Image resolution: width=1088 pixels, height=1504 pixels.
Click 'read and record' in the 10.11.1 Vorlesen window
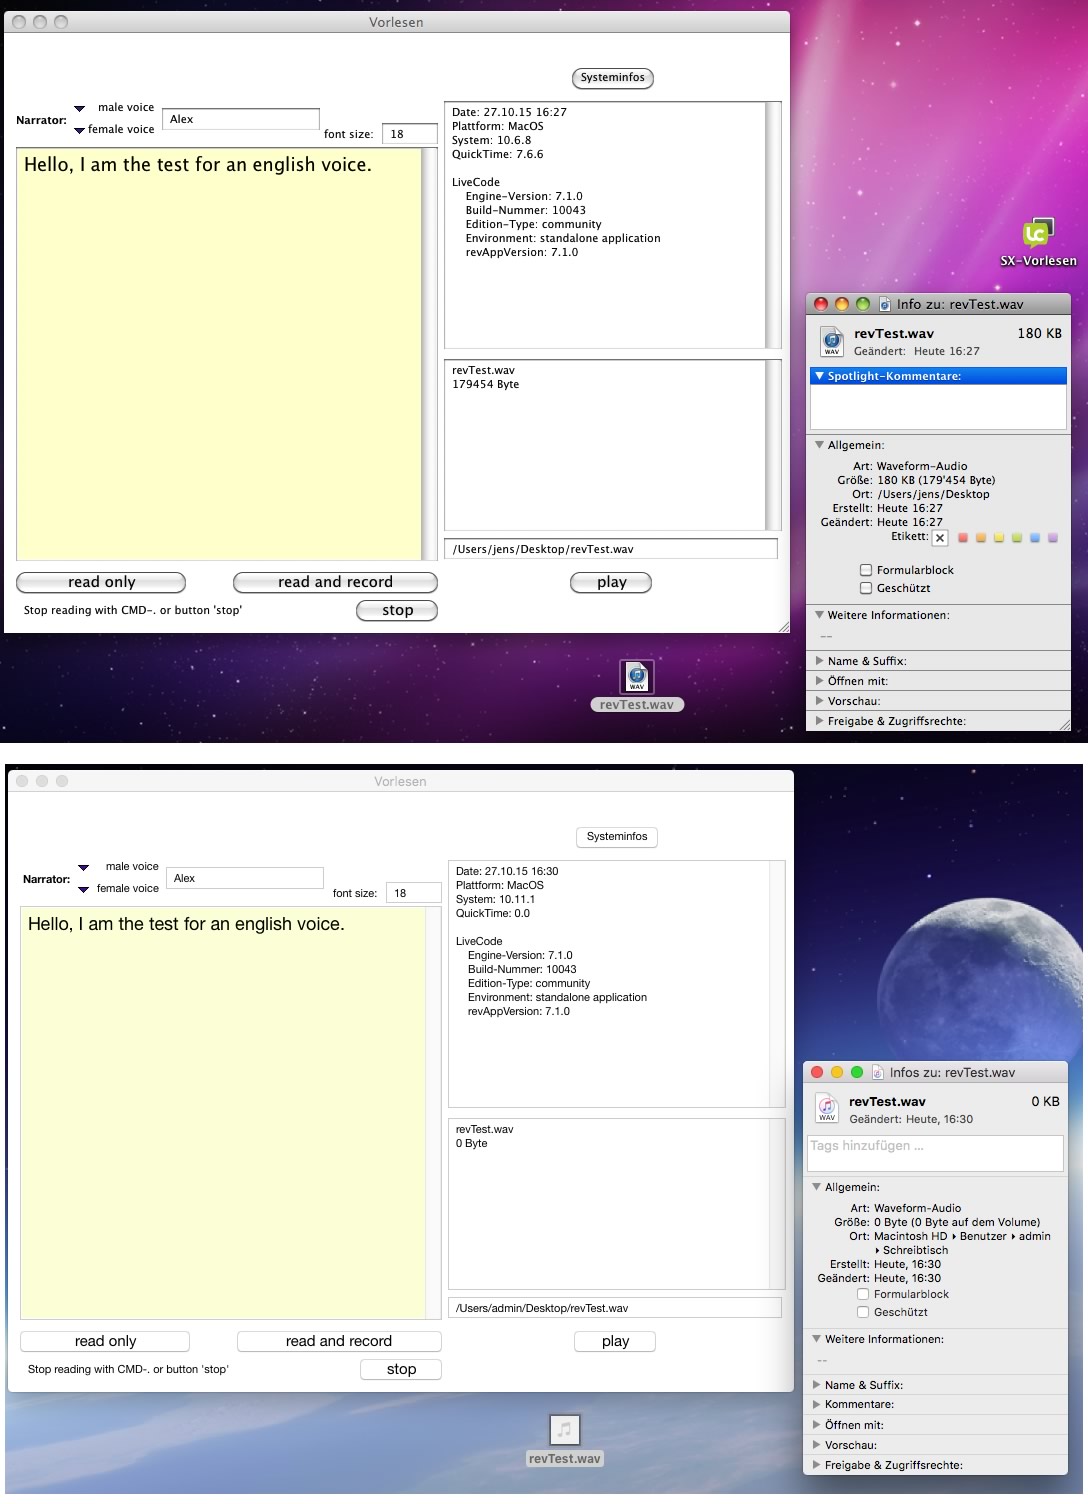tap(339, 1341)
